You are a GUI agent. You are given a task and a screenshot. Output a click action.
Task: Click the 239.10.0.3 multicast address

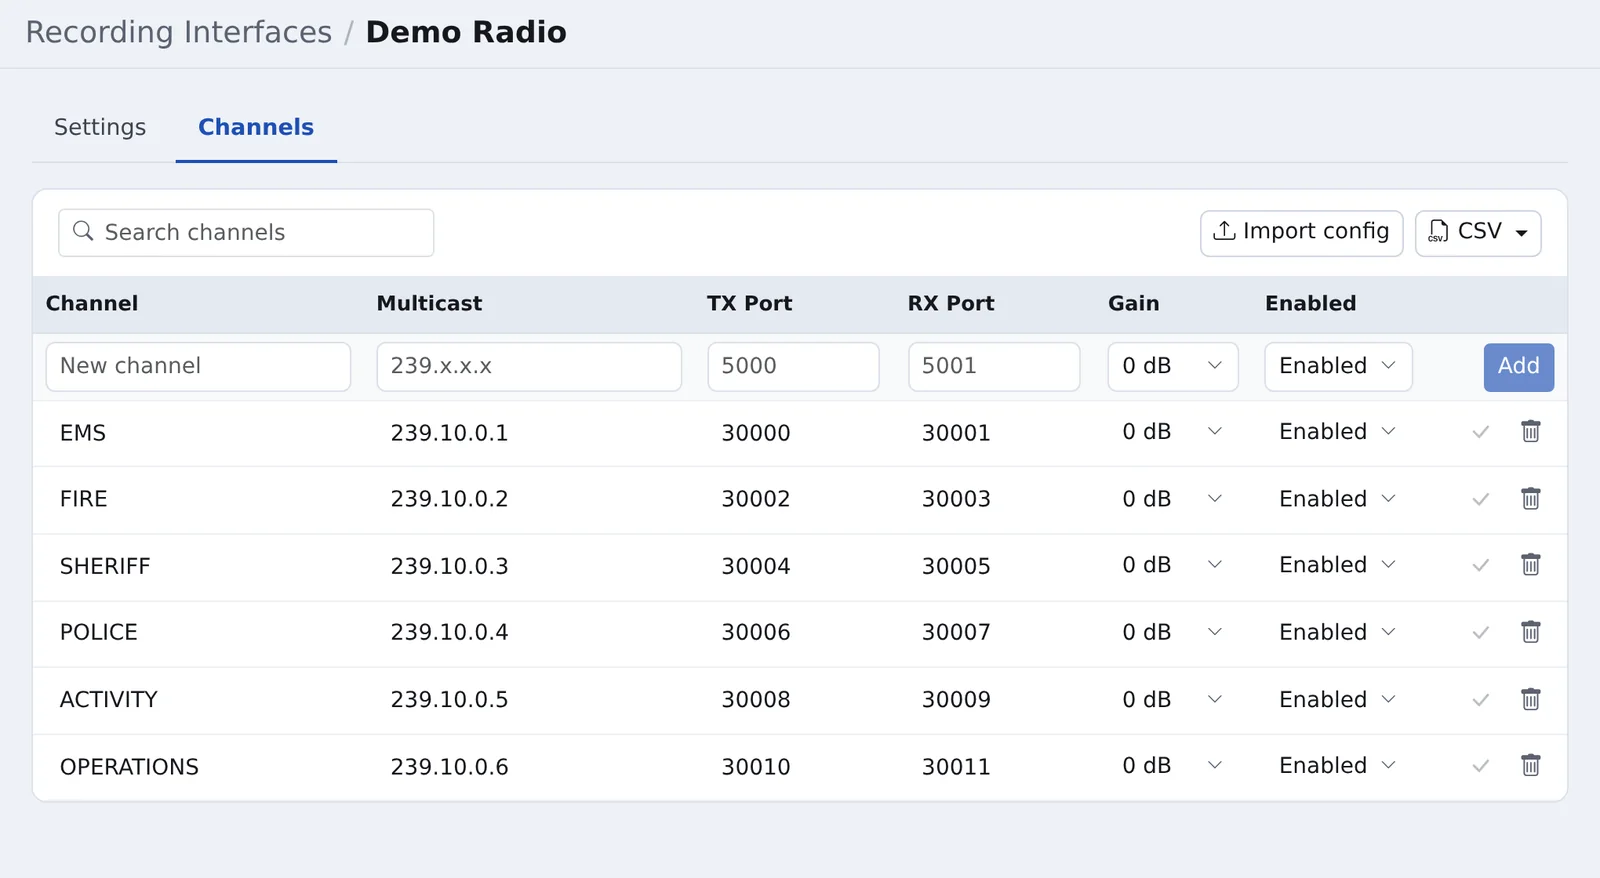[449, 566]
